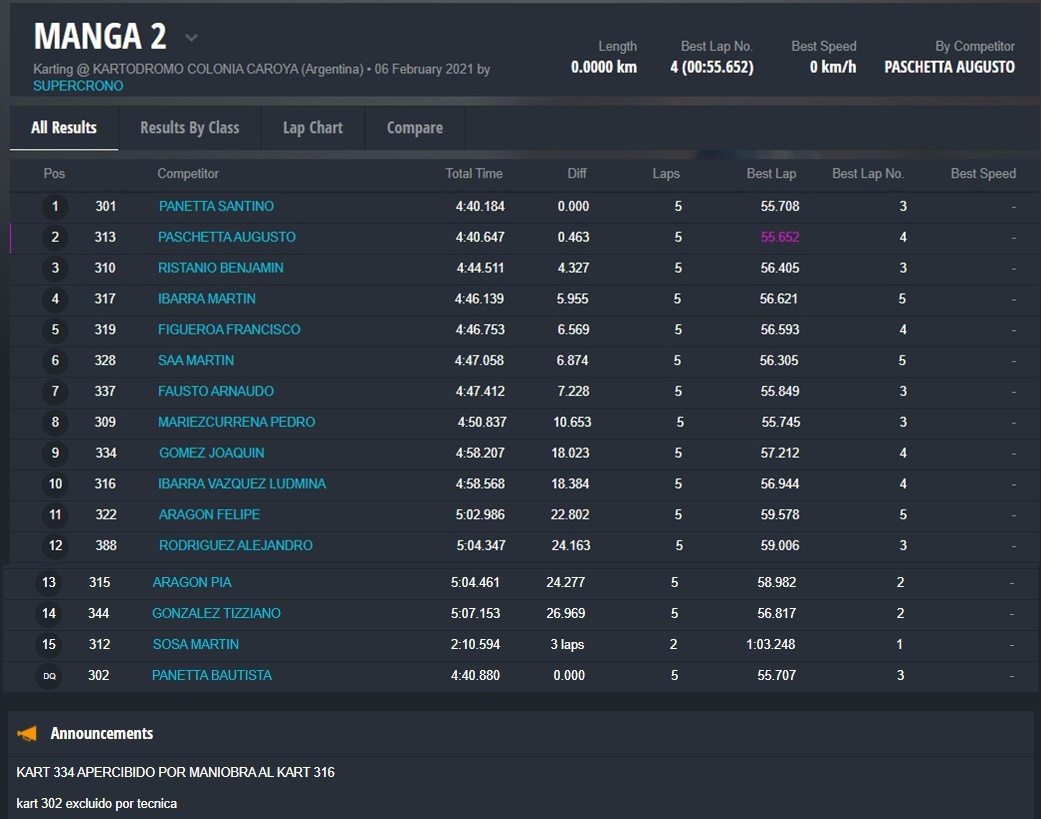Open IBARRA VAZQUEZ LUDMINA's results

click(x=242, y=484)
